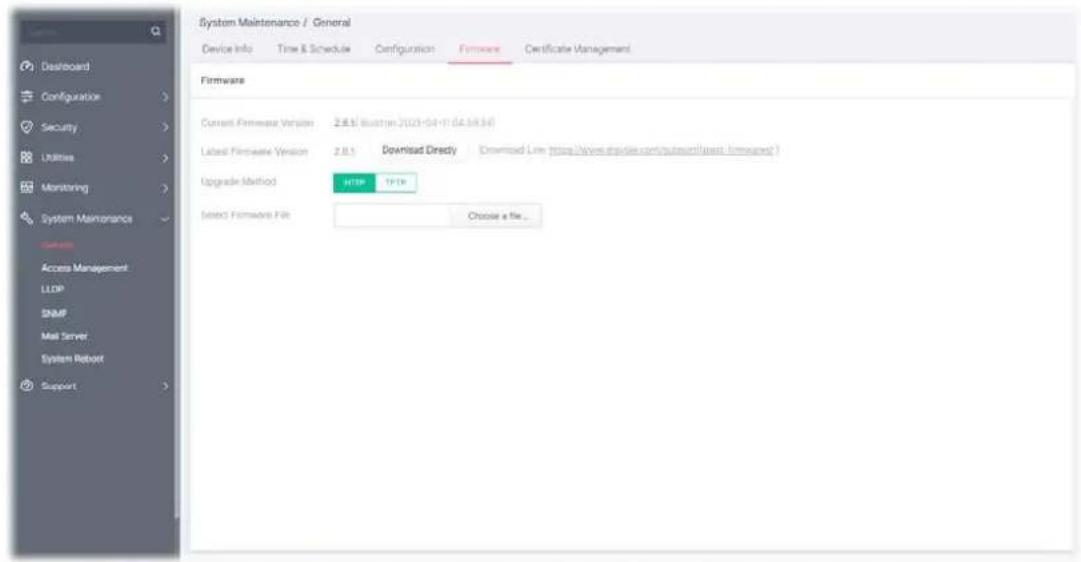Open Dashboard in the sidebar
The width and height of the screenshot is (1081, 562).
[x=65, y=67]
